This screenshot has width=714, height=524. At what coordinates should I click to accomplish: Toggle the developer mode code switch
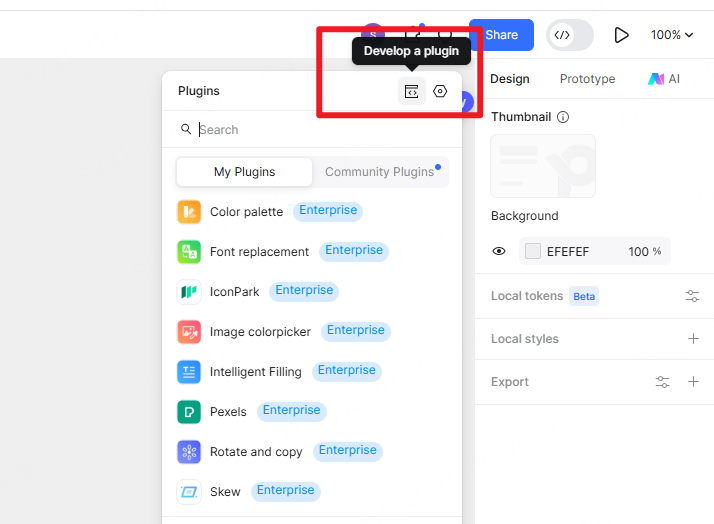(x=569, y=35)
